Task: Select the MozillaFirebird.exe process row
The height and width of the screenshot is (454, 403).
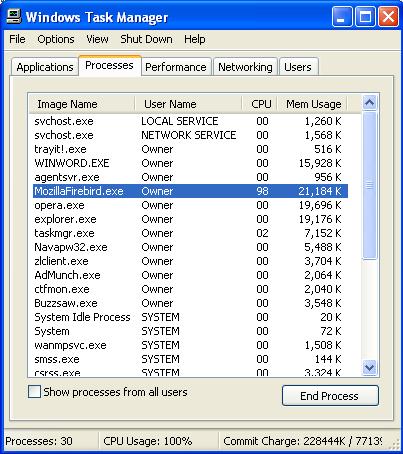Action: click(190, 191)
